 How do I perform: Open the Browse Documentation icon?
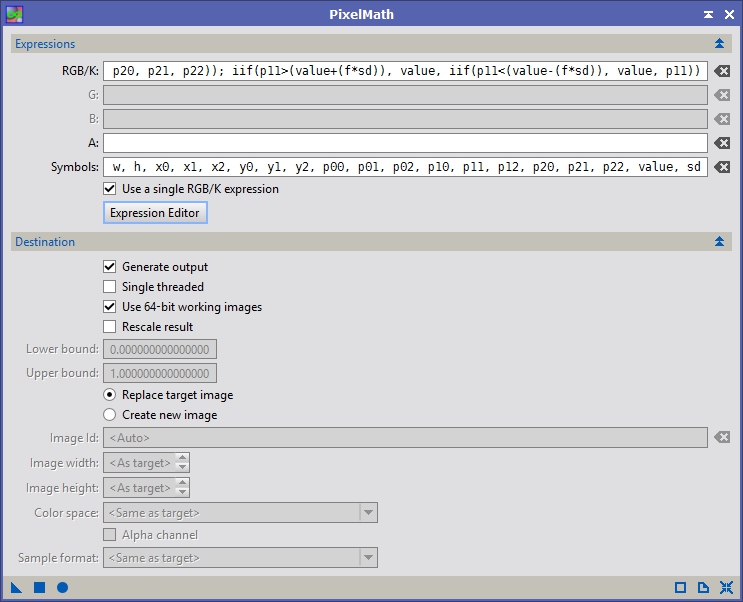point(703,588)
